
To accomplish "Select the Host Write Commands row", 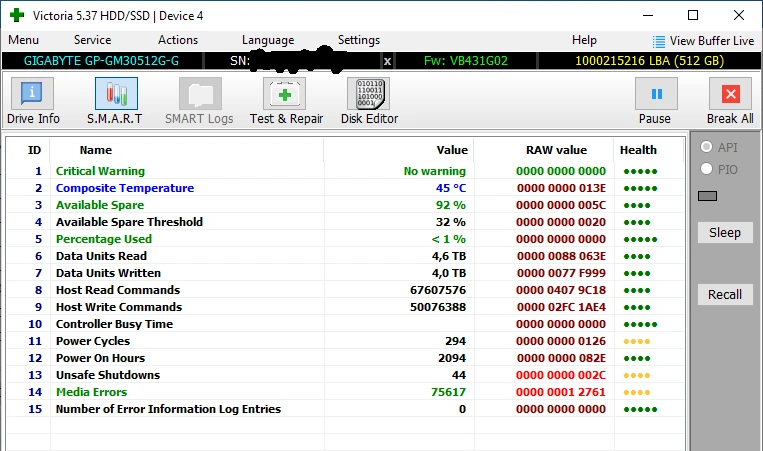I will tap(345, 307).
